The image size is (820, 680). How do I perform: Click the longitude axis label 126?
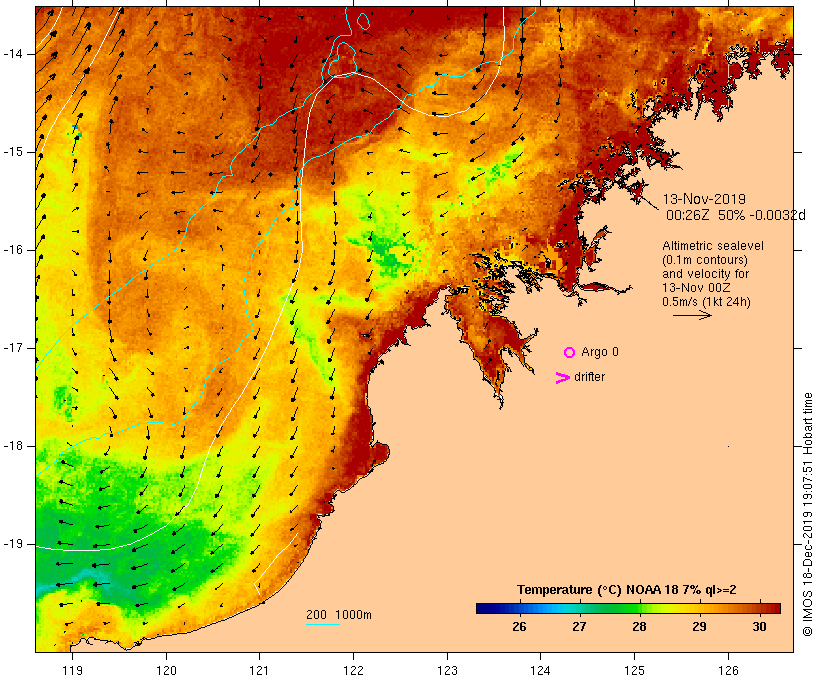pos(728,670)
